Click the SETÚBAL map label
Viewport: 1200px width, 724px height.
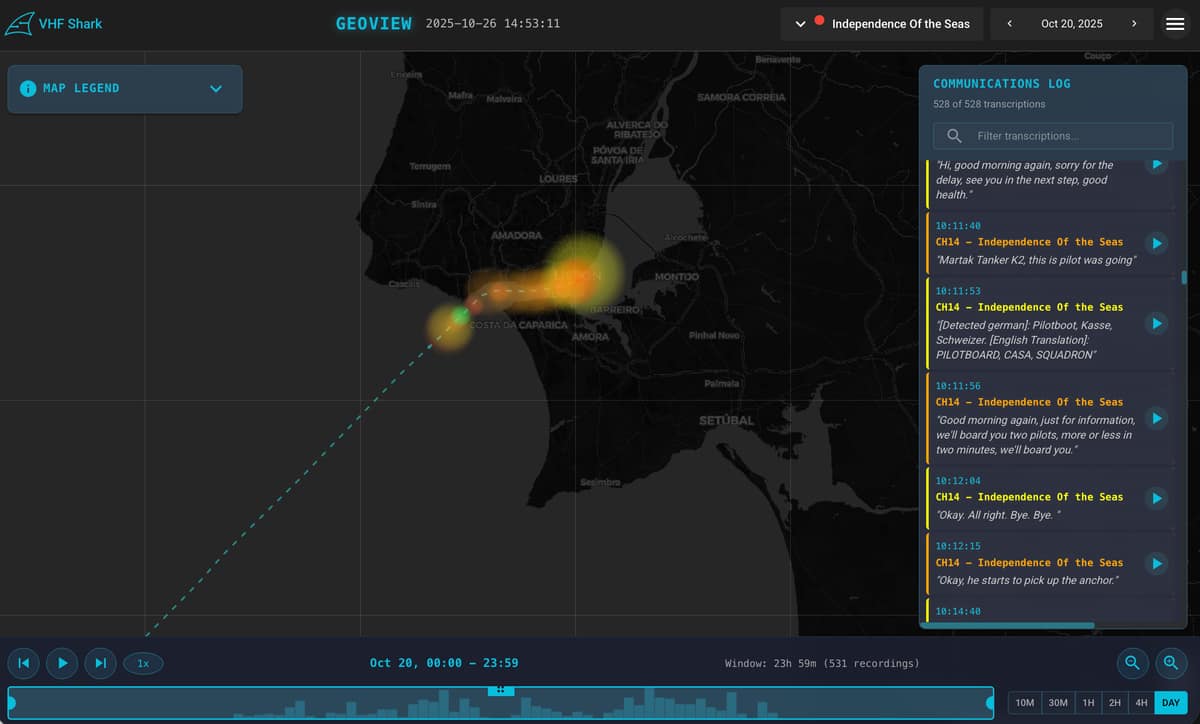point(726,420)
